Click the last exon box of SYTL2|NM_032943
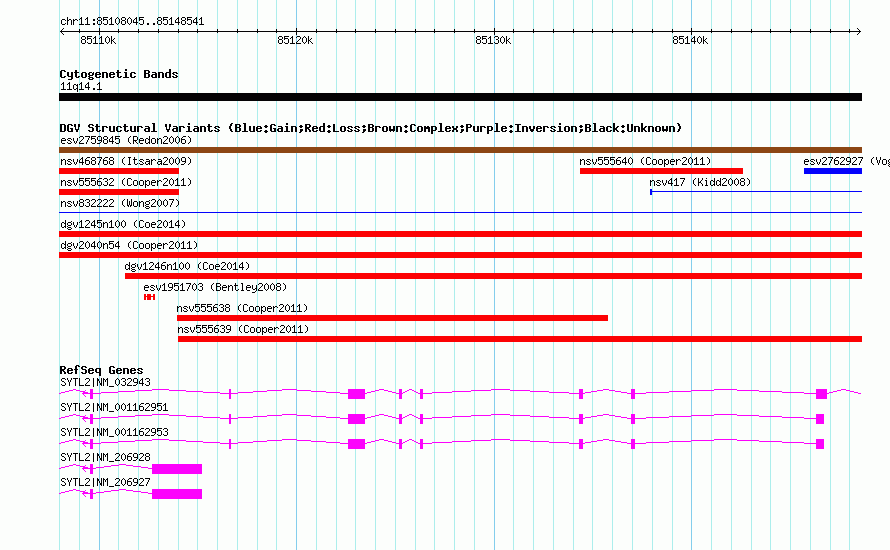The width and height of the screenshot is (890, 550). click(x=821, y=394)
